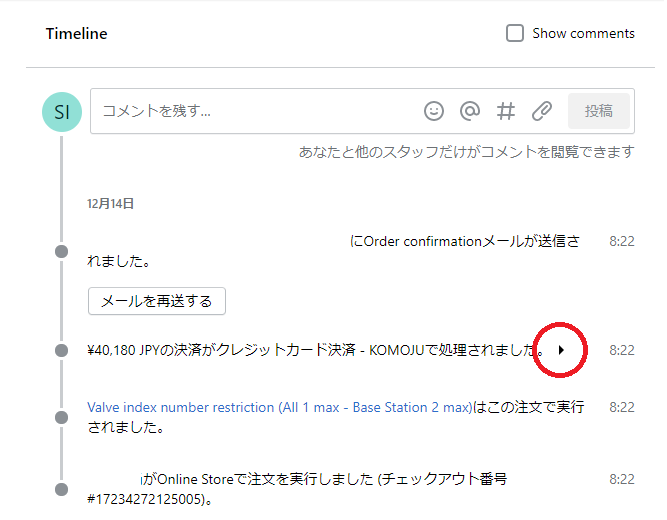Select the 12月14日 date label
667x520 pixels.
[111, 203]
